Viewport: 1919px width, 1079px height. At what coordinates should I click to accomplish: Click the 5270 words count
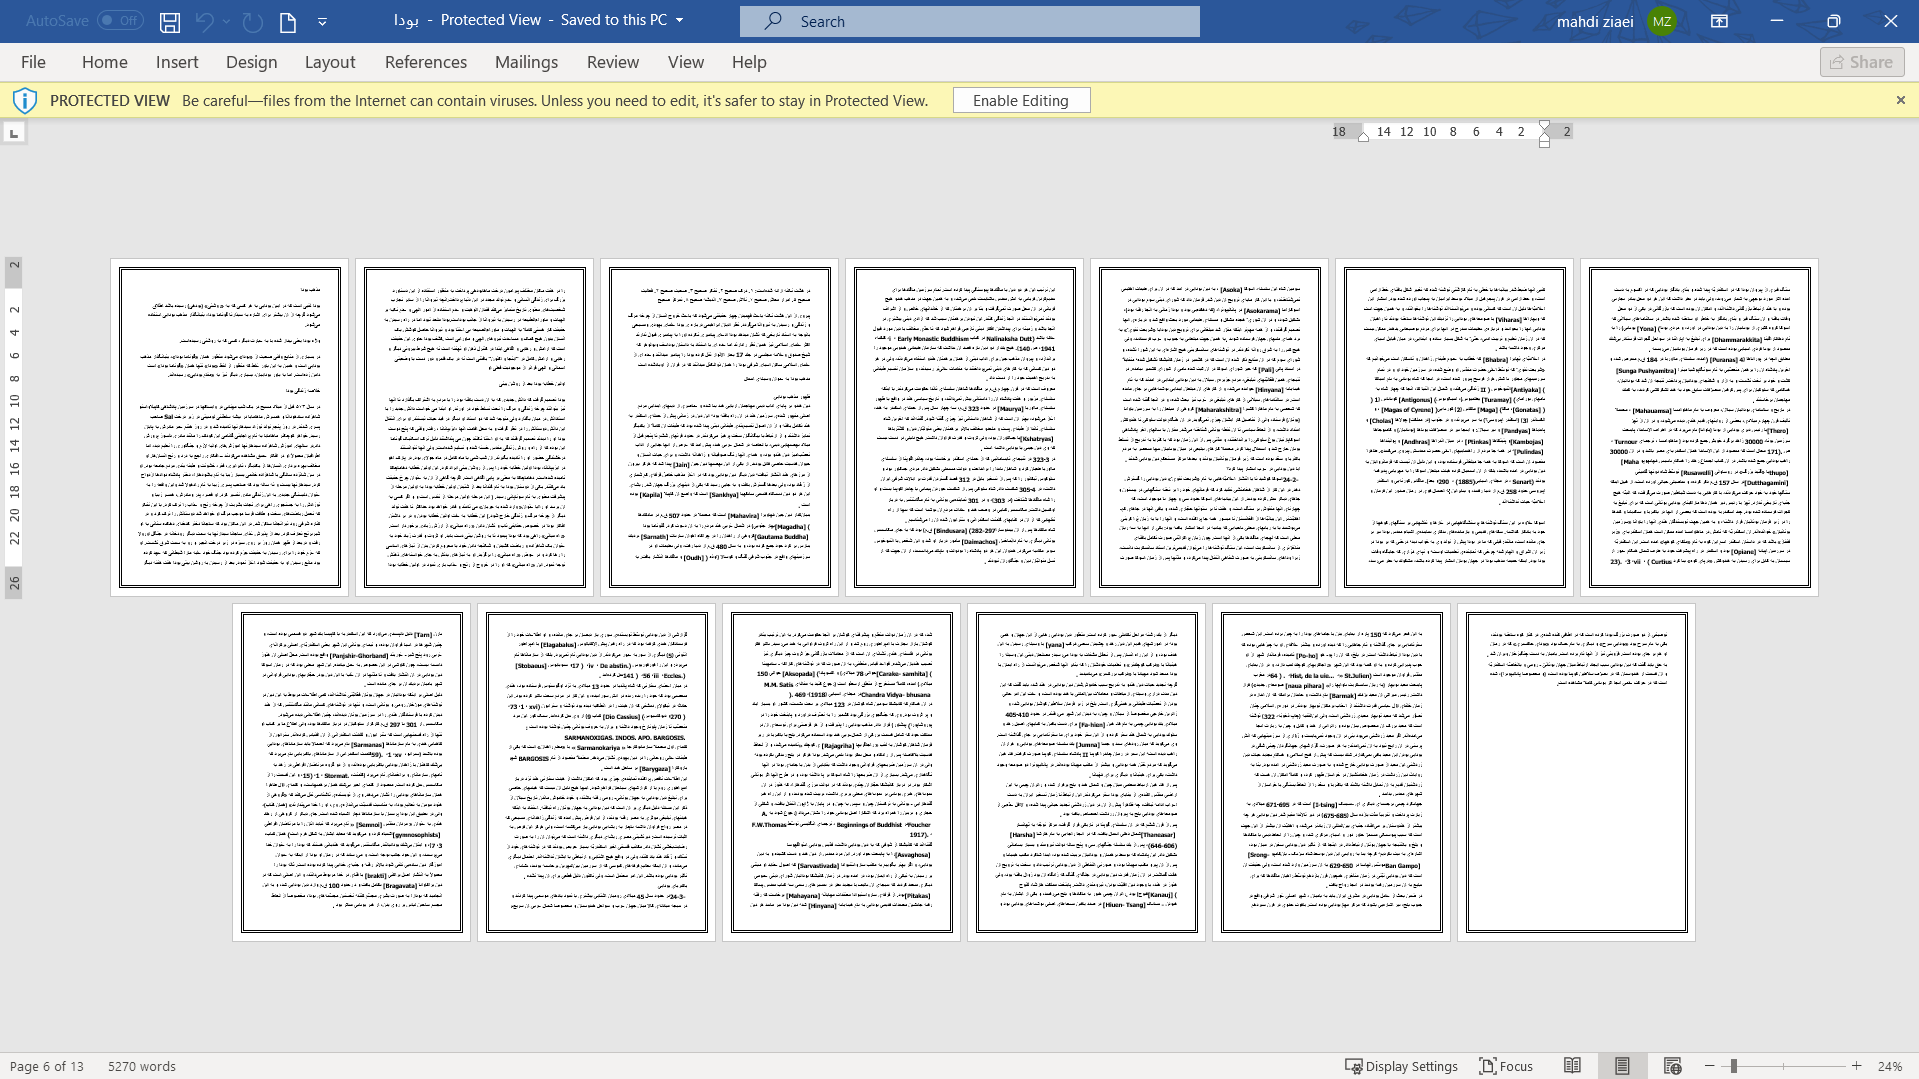click(x=142, y=1066)
